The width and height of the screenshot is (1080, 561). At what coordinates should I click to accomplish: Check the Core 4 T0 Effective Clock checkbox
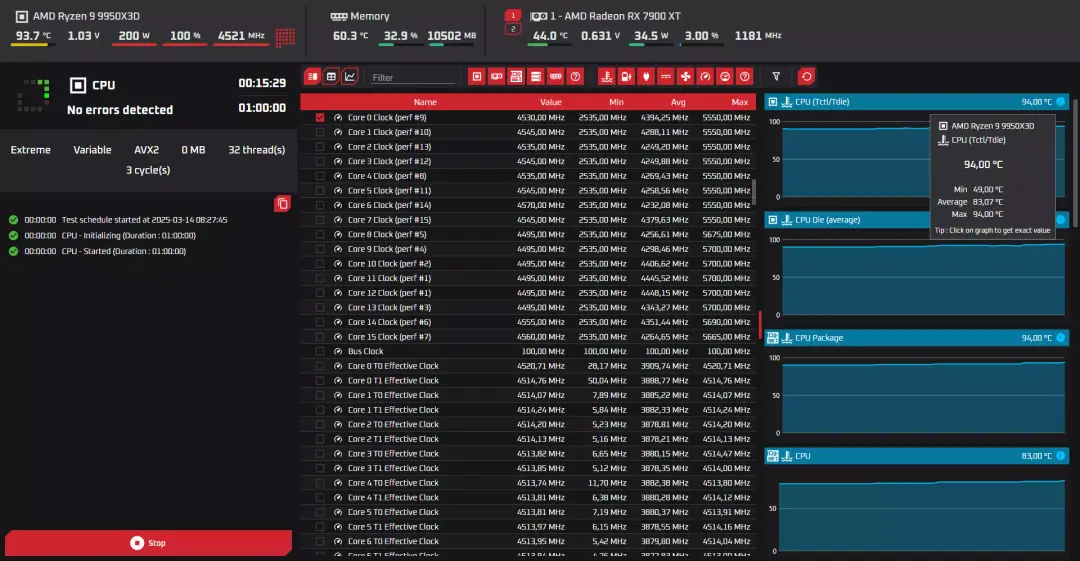tap(320, 482)
